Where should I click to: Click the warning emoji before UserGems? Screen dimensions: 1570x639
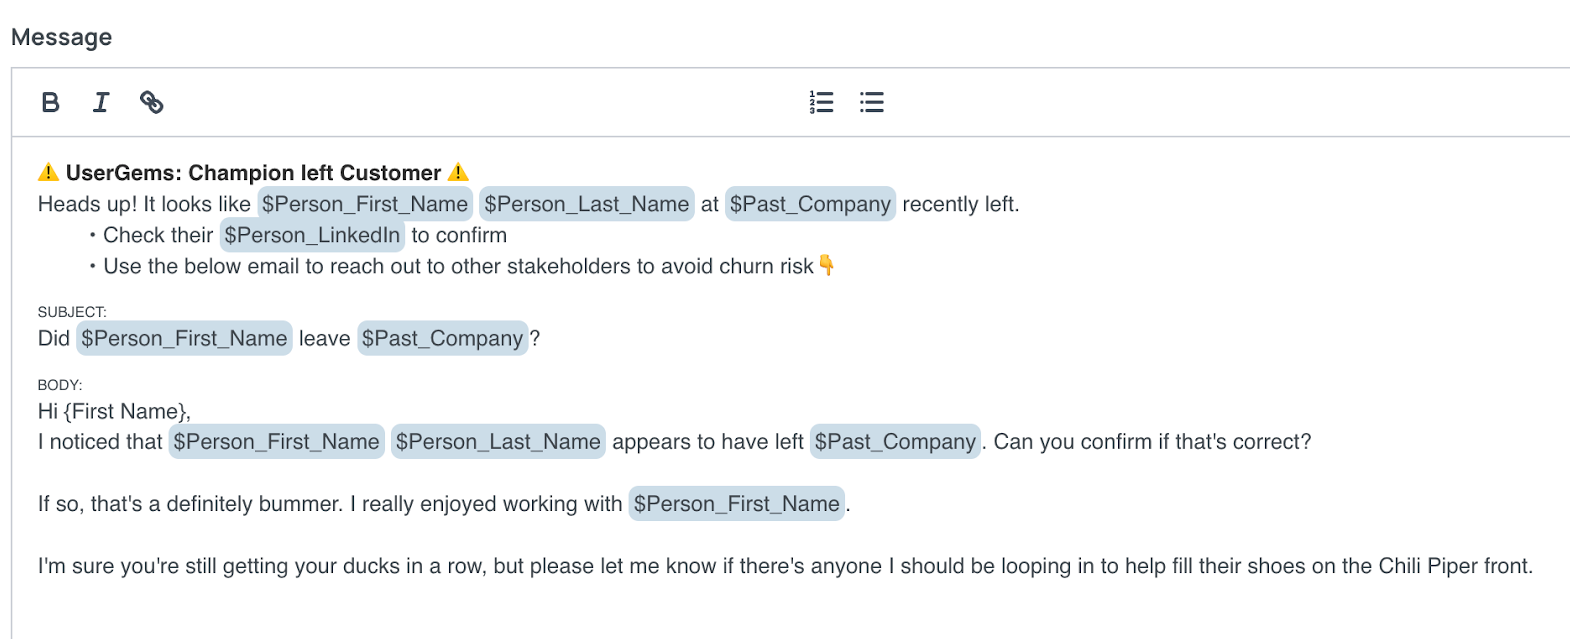[x=48, y=173]
